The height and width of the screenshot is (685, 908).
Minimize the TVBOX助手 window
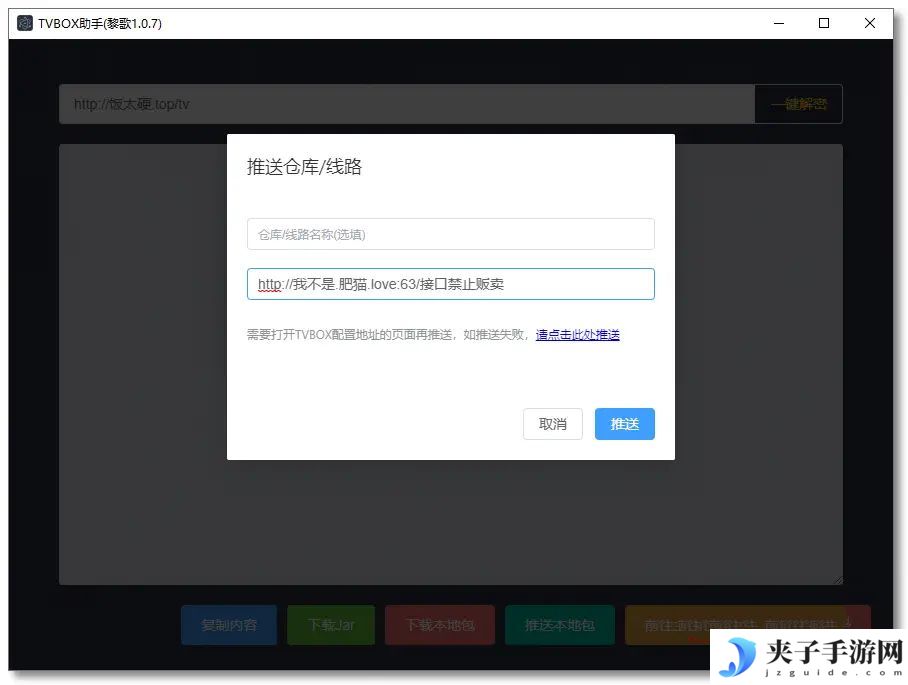click(779, 23)
